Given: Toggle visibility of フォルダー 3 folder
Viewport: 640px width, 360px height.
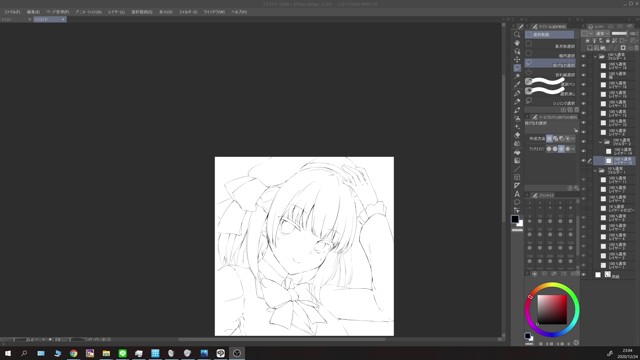Looking at the screenshot, I should click(584, 56).
